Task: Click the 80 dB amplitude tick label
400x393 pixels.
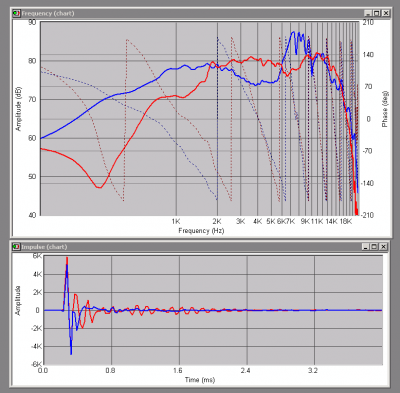Action: point(32,61)
